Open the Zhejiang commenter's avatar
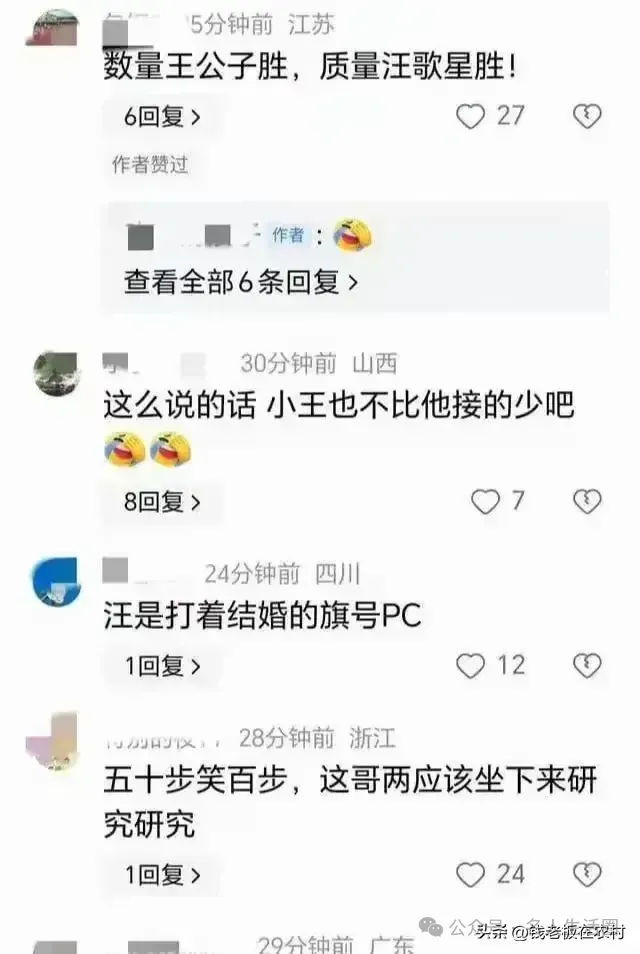The width and height of the screenshot is (640, 954). point(52,742)
